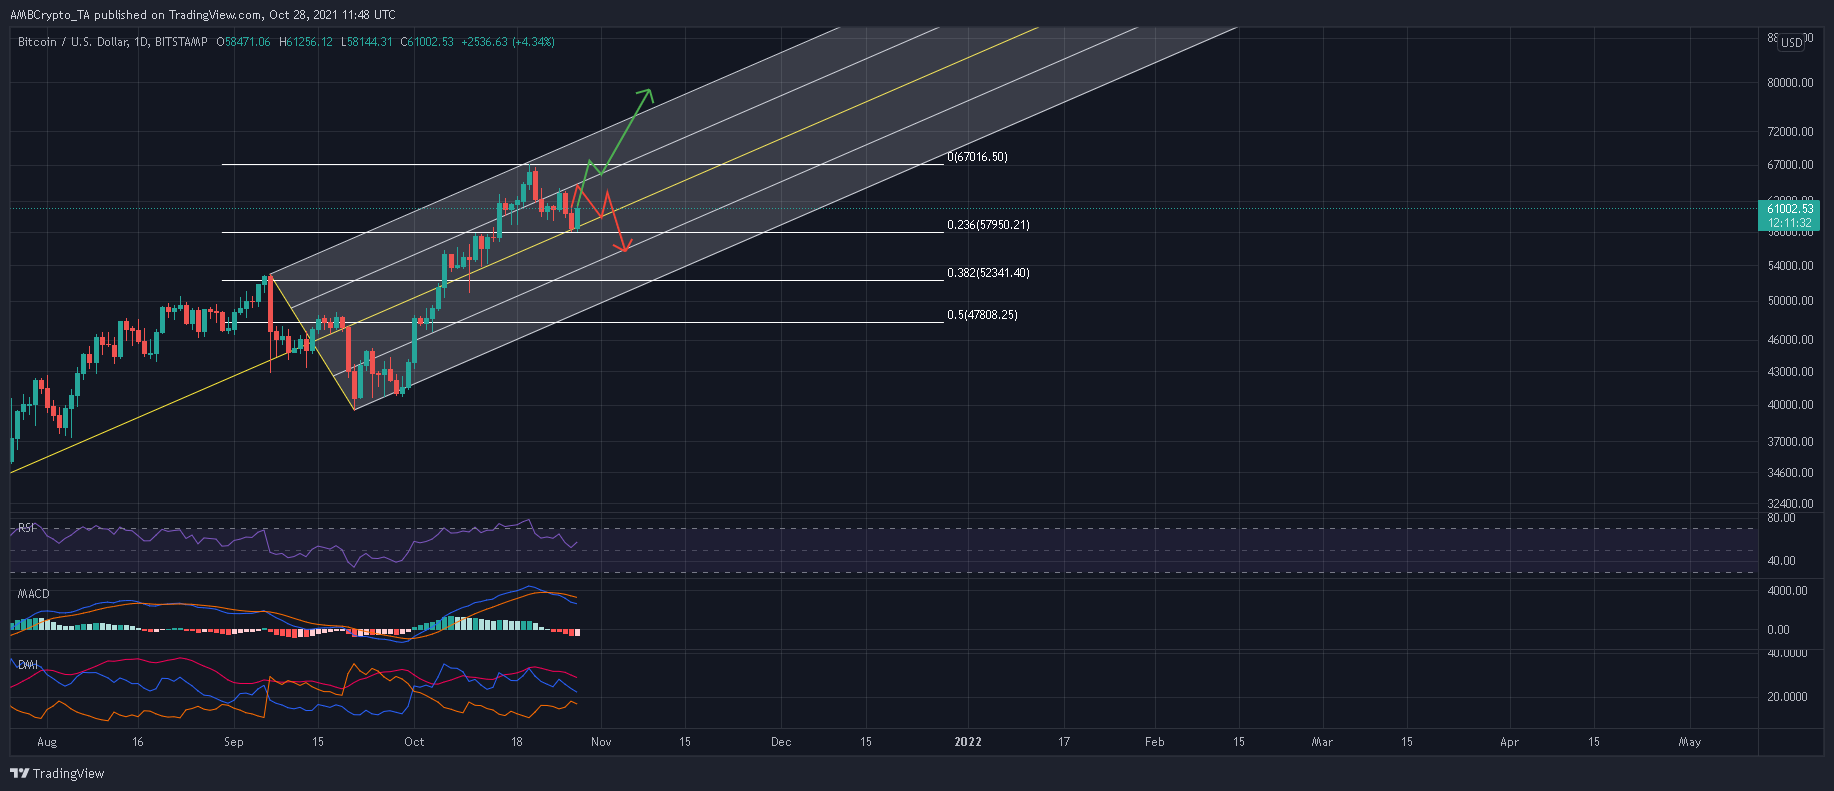The image size is (1834, 791).
Task: Click the TradingView logo at bottom left
Action: coord(57,773)
